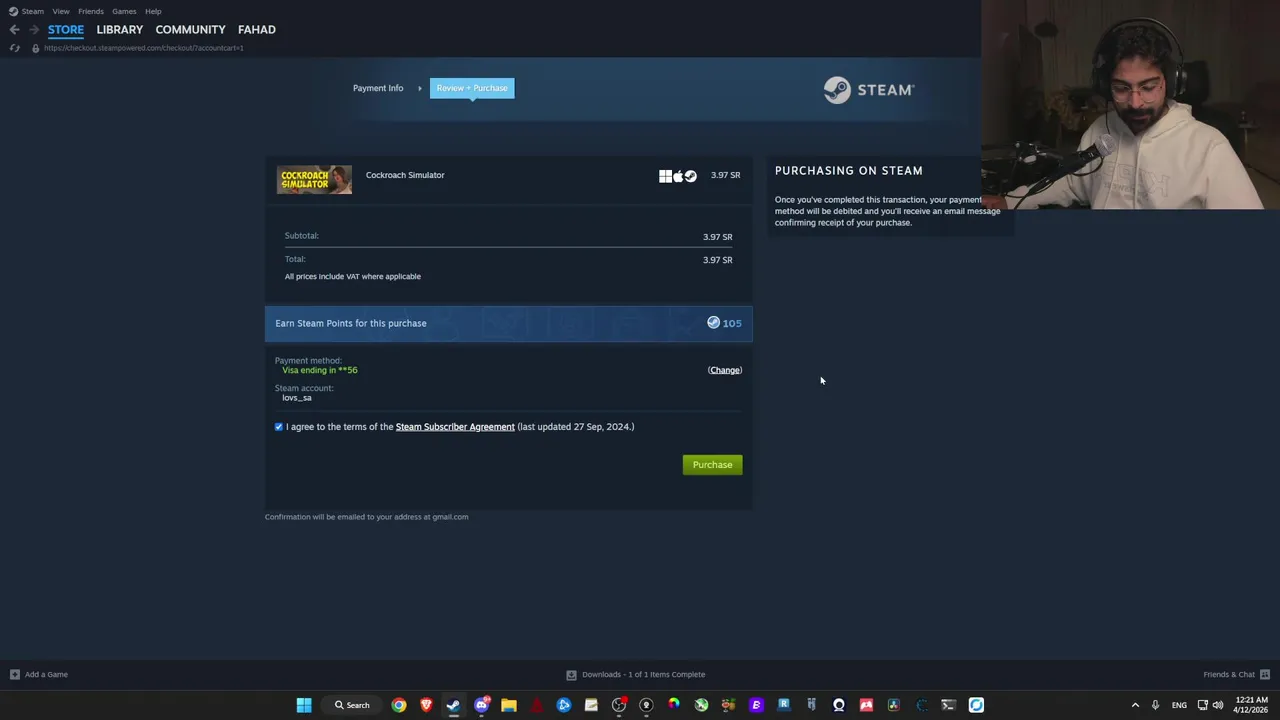The image size is (1280, 720).
Task: Click the ENG language indicator
Action: pos(1179,705)
